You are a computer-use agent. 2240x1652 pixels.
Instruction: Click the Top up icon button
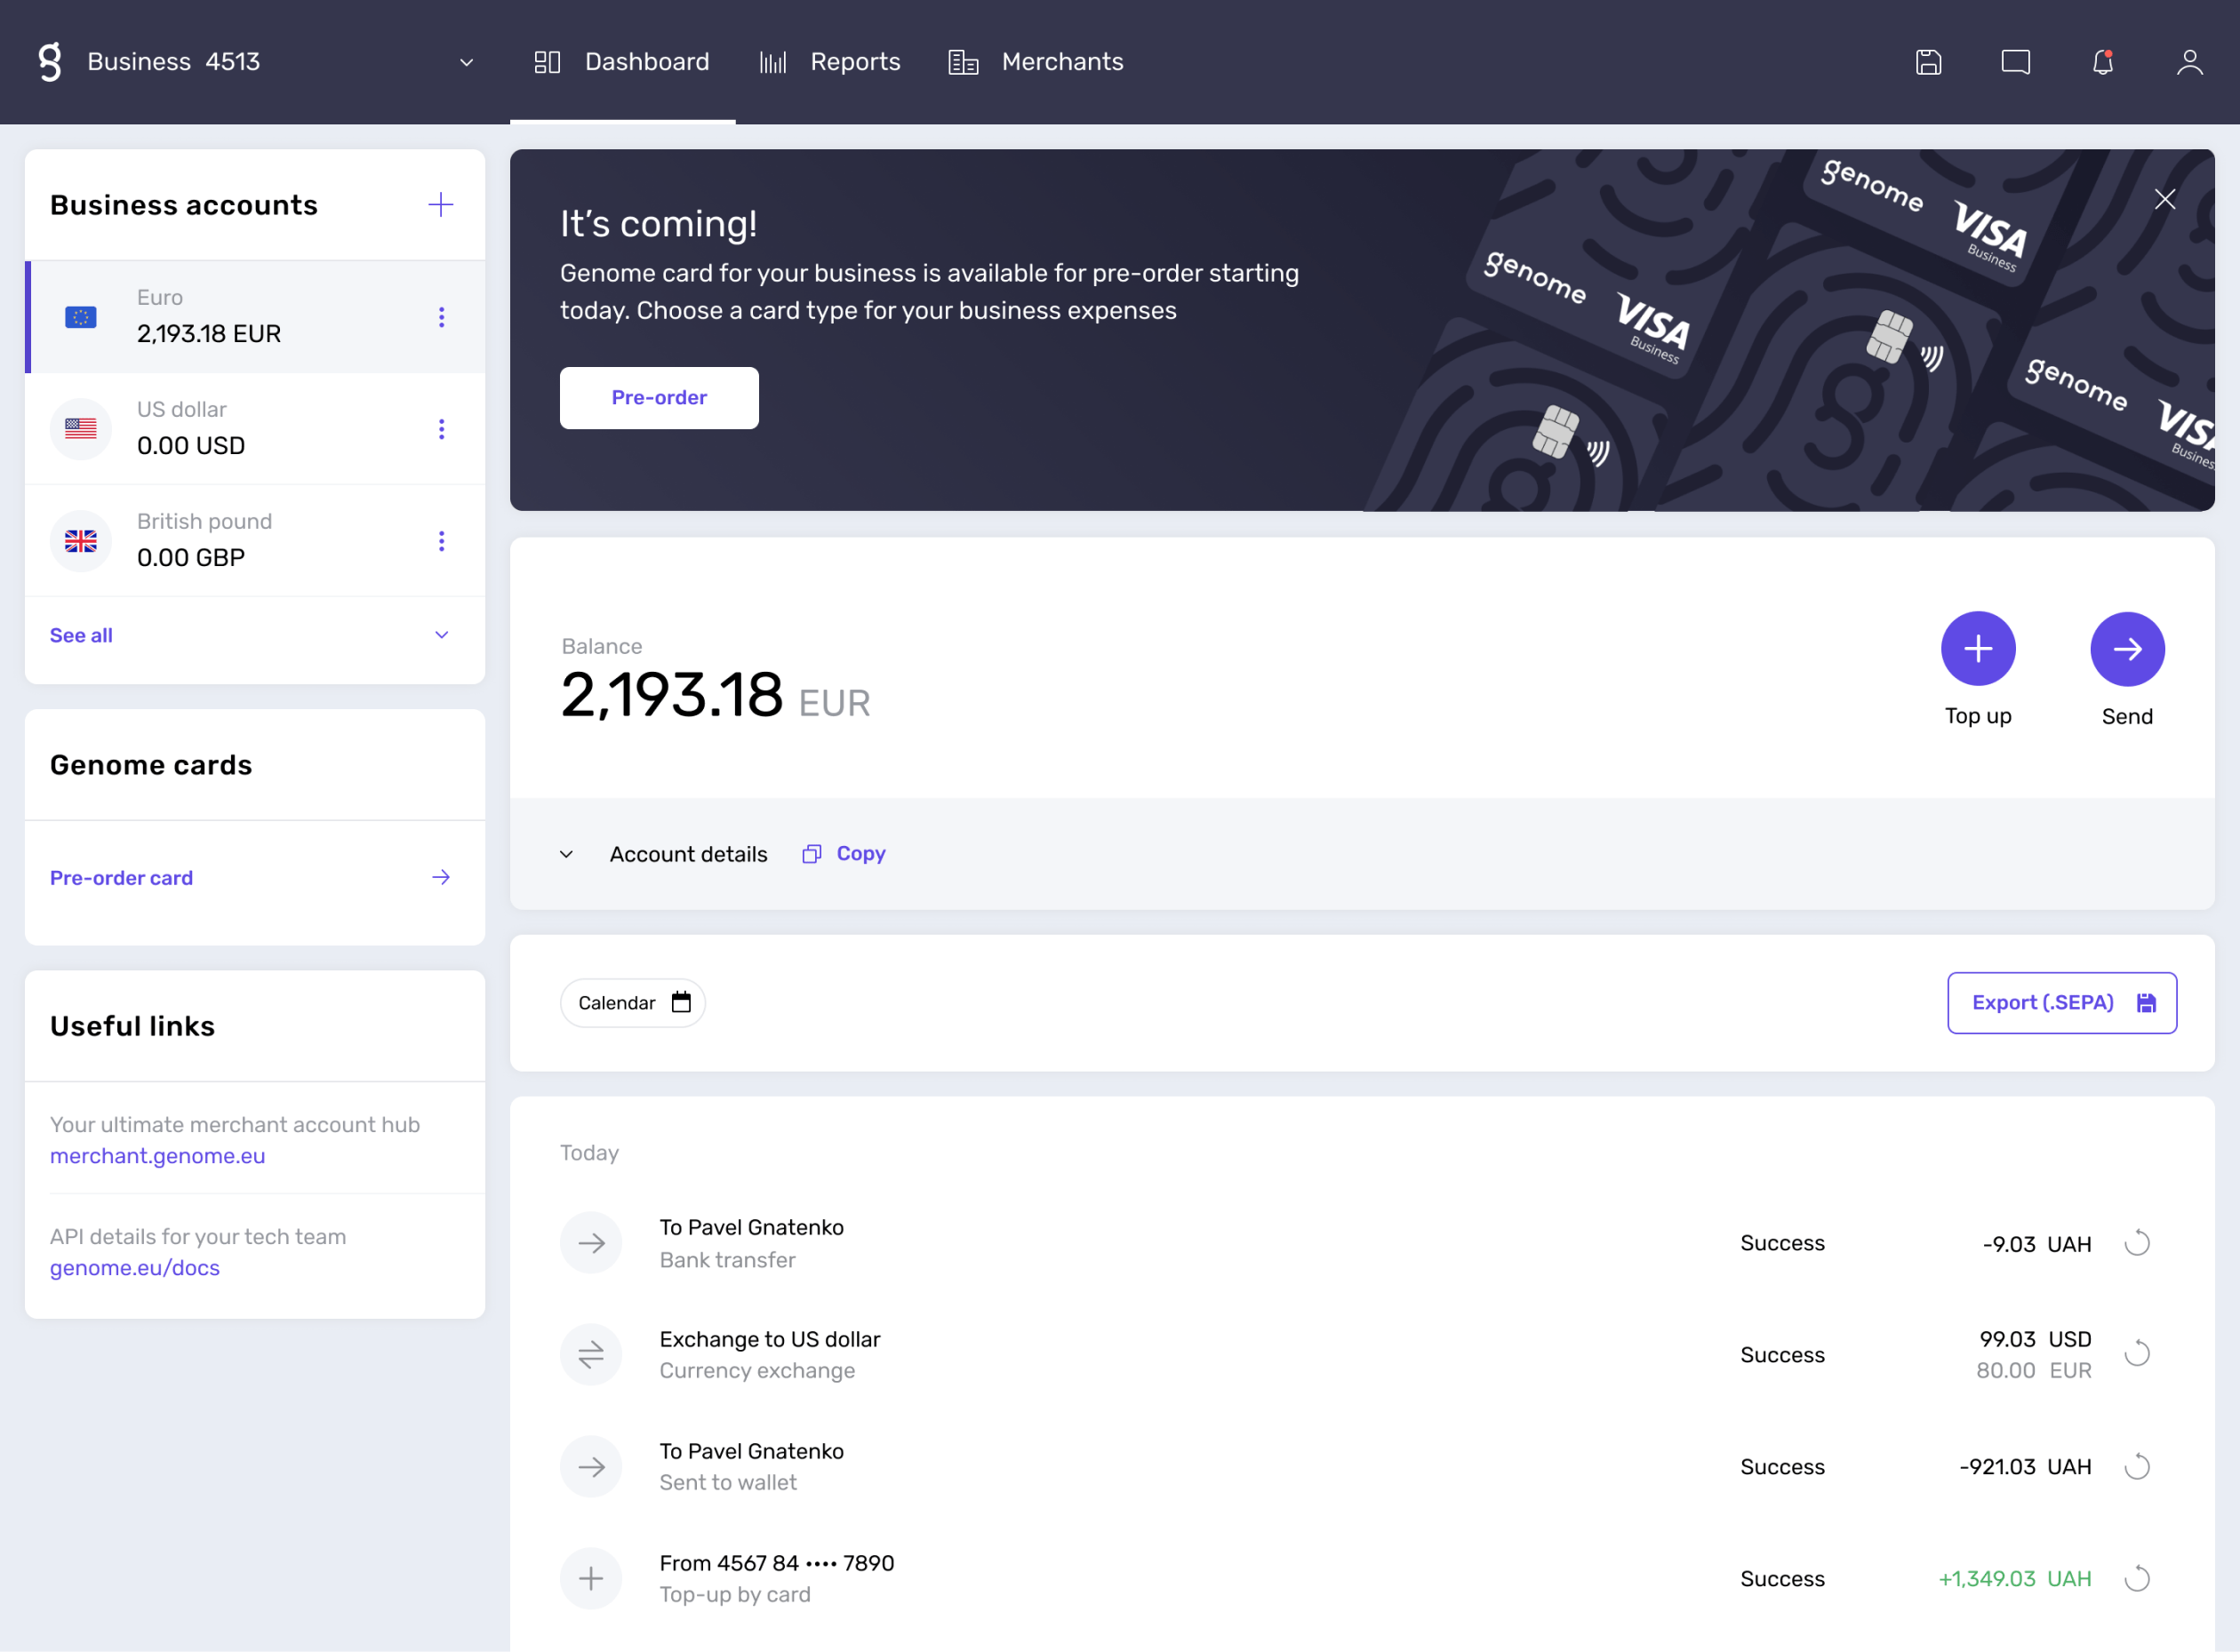1976,649
